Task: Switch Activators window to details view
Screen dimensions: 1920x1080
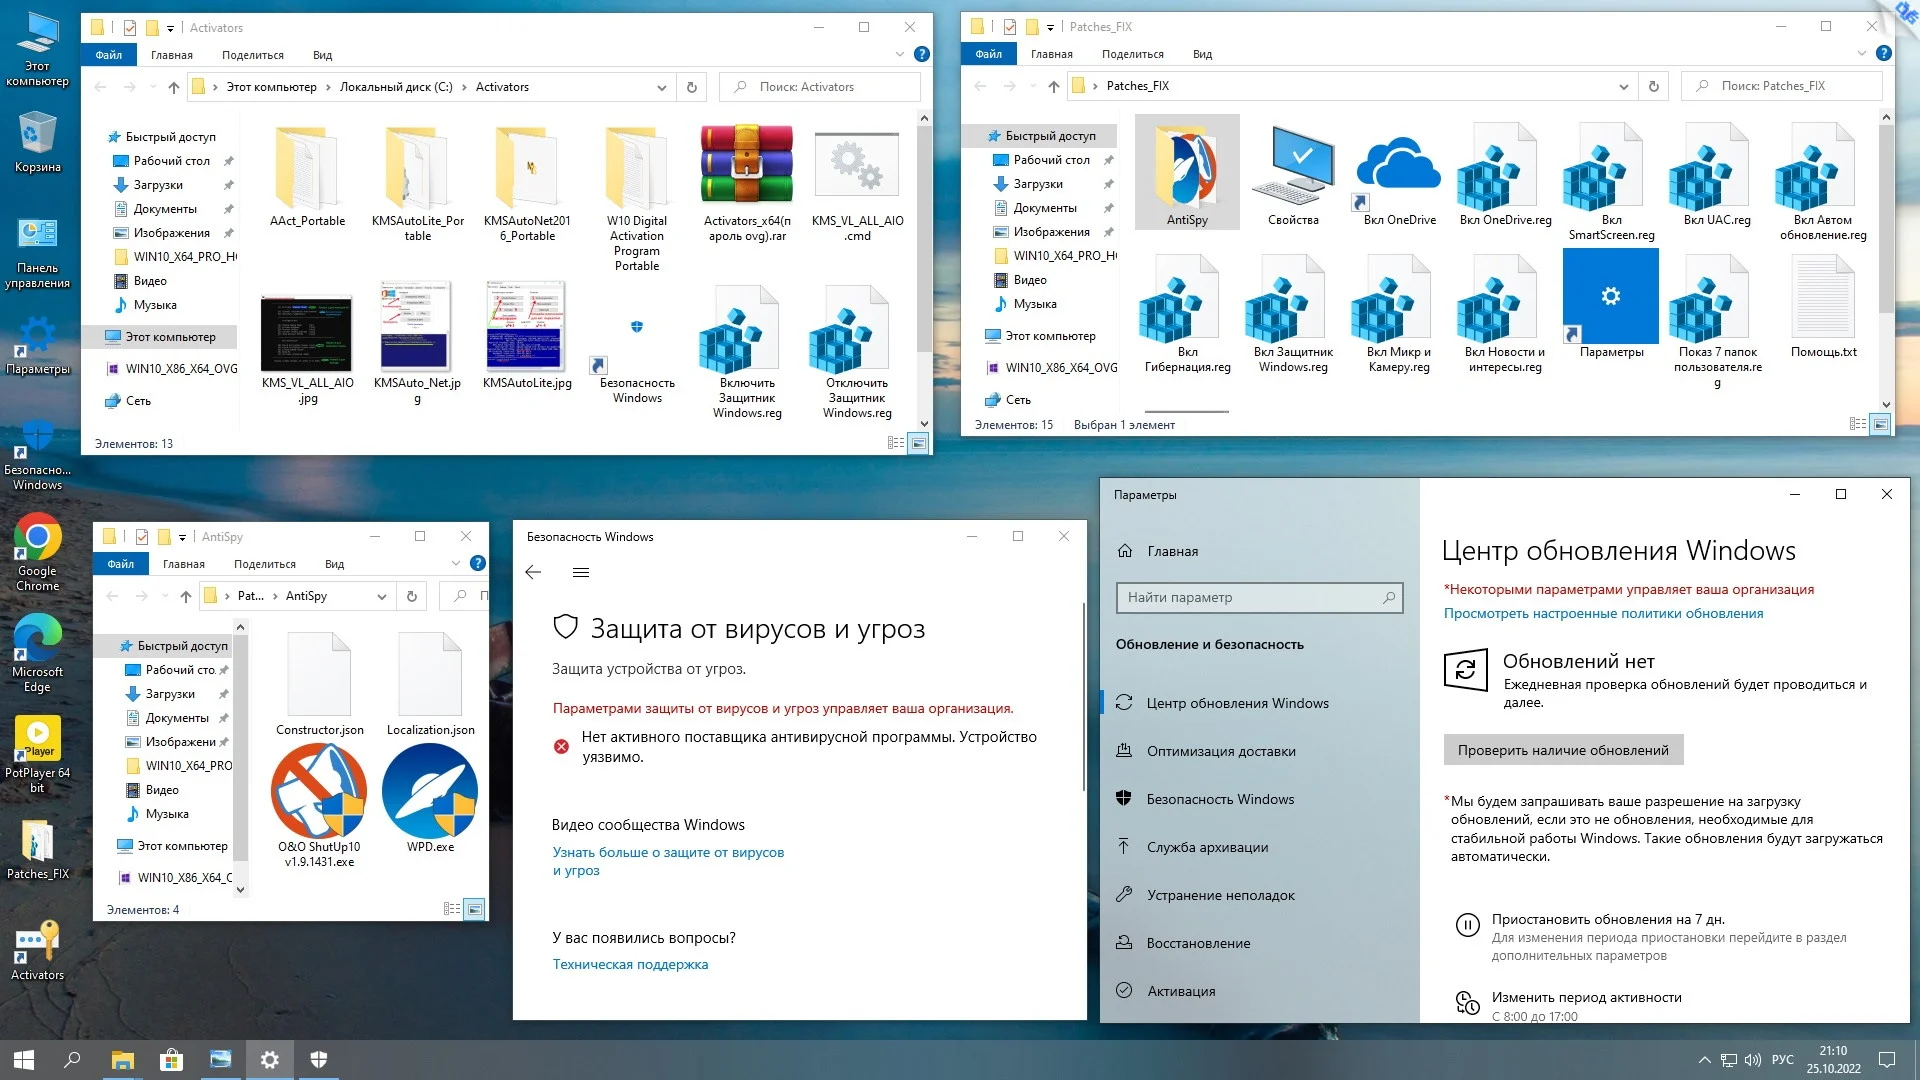Action: (x=896, y=443)
